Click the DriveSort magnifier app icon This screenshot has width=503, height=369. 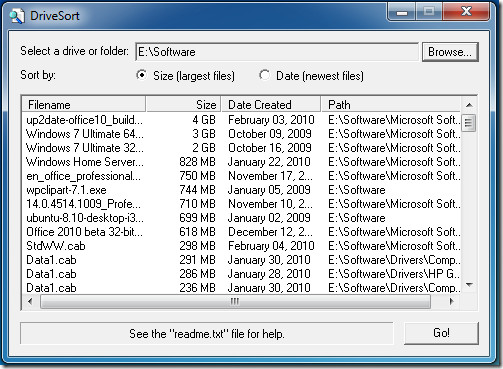tap(17, 16)
